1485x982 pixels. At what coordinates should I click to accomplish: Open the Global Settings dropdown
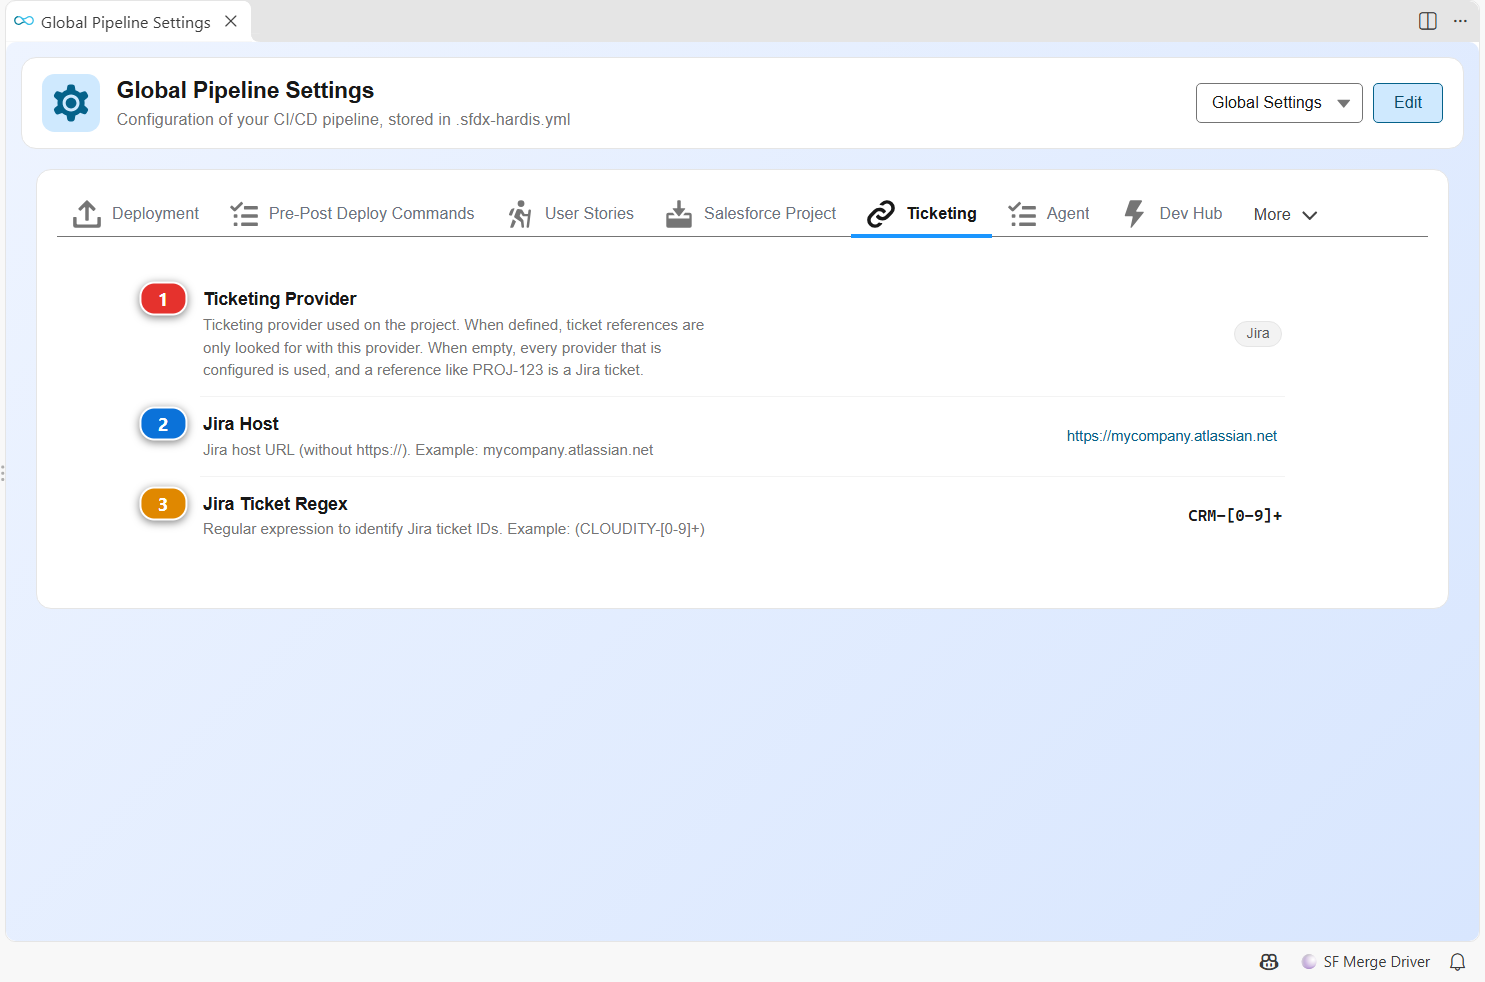click(x=1279, y=103)
